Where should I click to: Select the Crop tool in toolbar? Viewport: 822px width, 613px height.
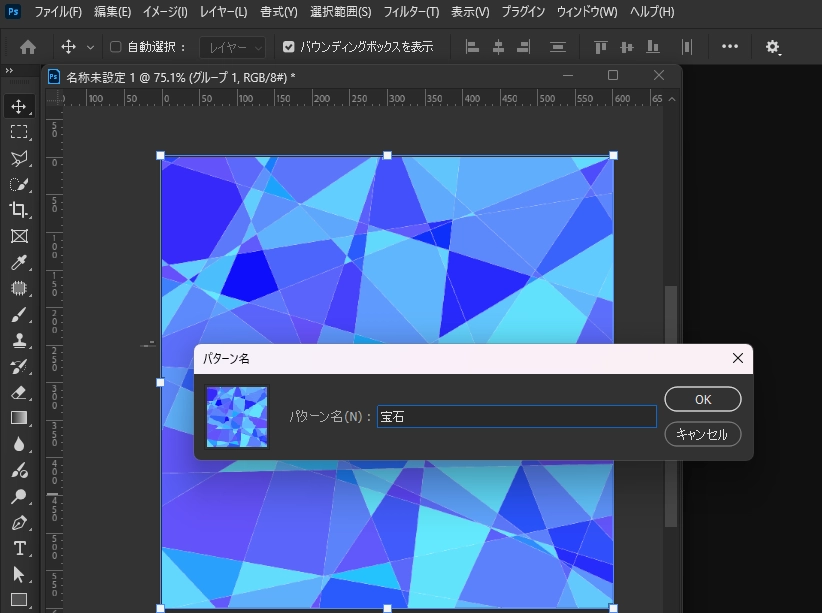18,209
